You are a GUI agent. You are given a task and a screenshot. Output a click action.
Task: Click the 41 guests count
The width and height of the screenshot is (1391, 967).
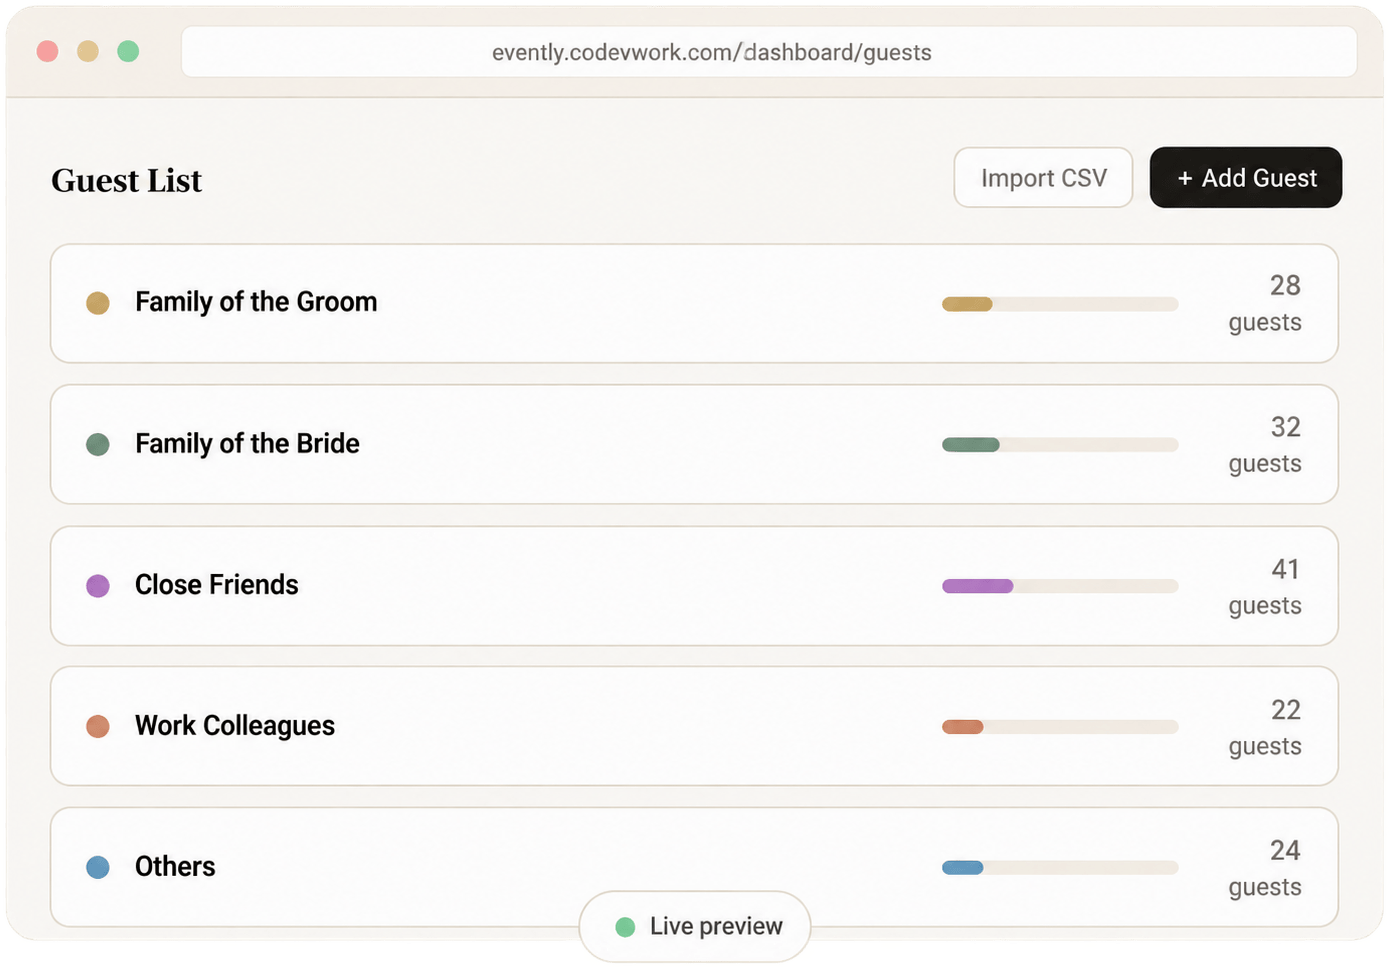pyautogui.click(x=1265, y=587)
